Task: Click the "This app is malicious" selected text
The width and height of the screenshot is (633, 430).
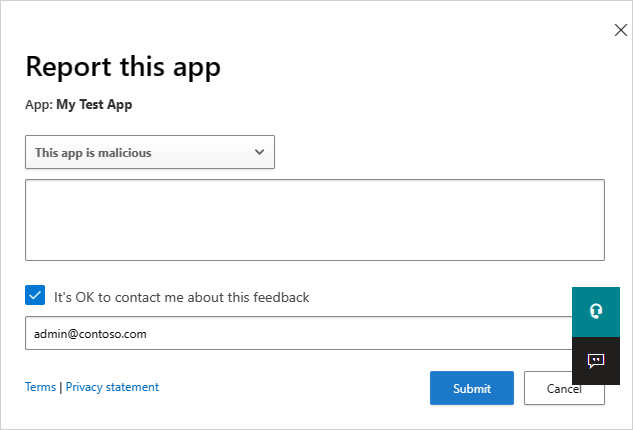Action: click(93, 153)
